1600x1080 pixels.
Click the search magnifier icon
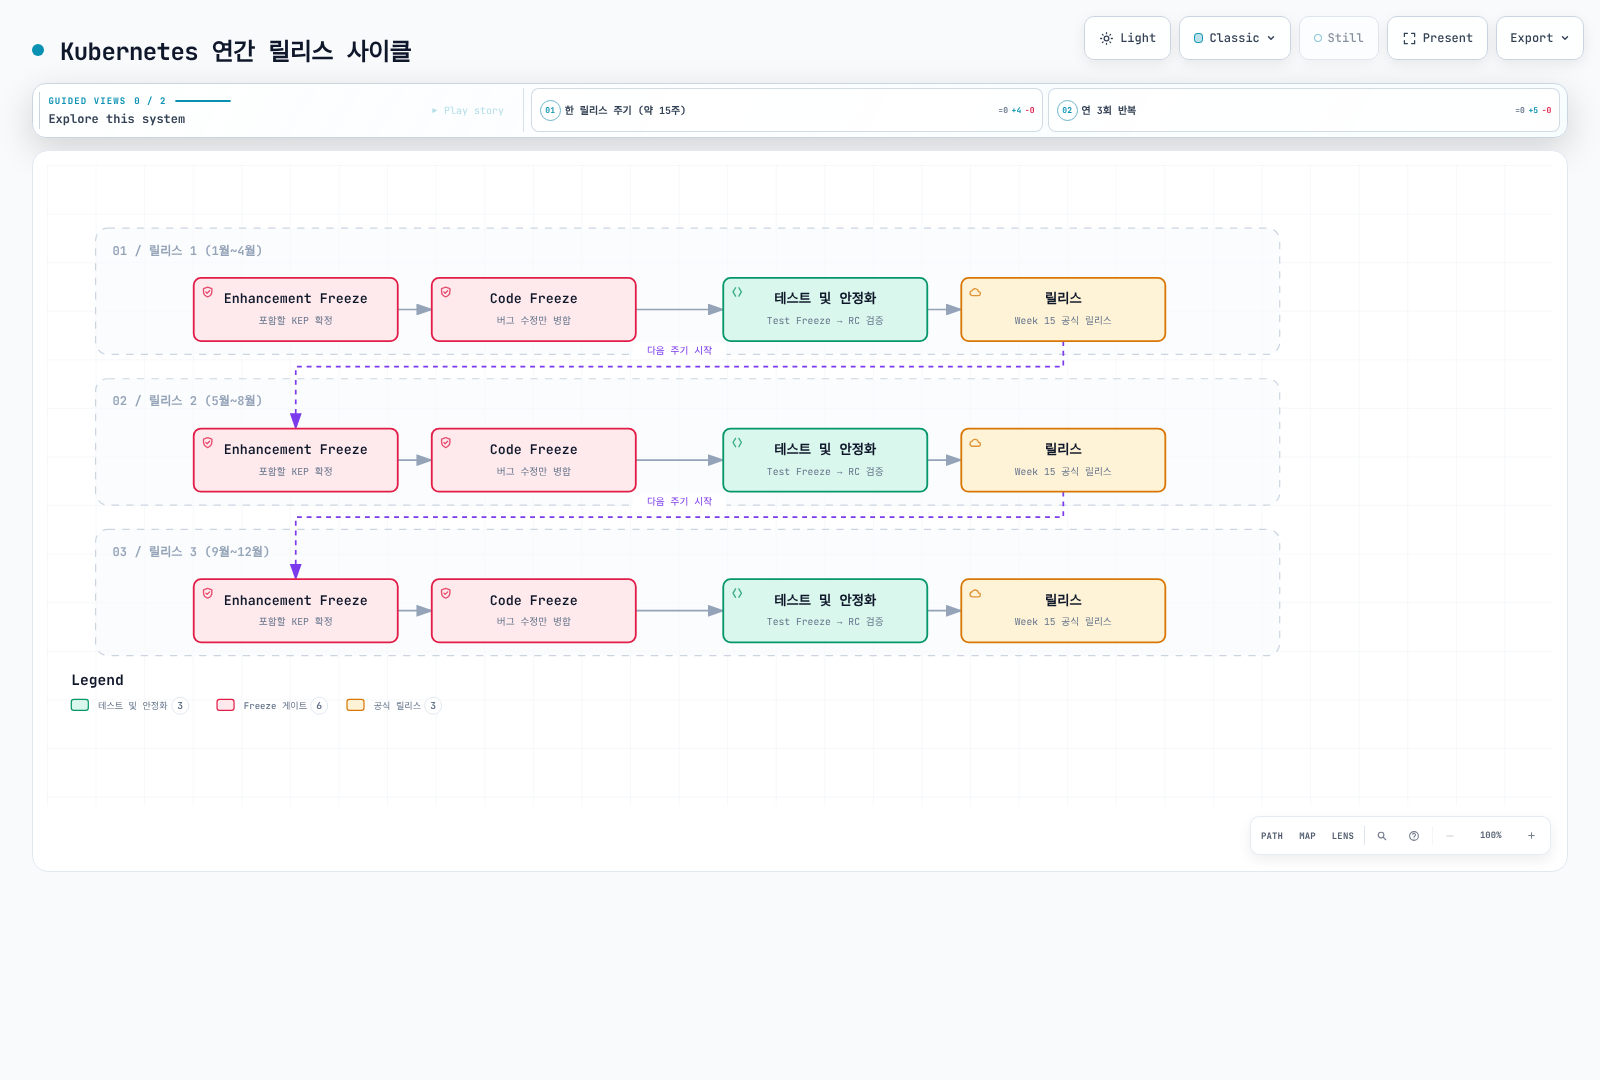(1382, 836)
